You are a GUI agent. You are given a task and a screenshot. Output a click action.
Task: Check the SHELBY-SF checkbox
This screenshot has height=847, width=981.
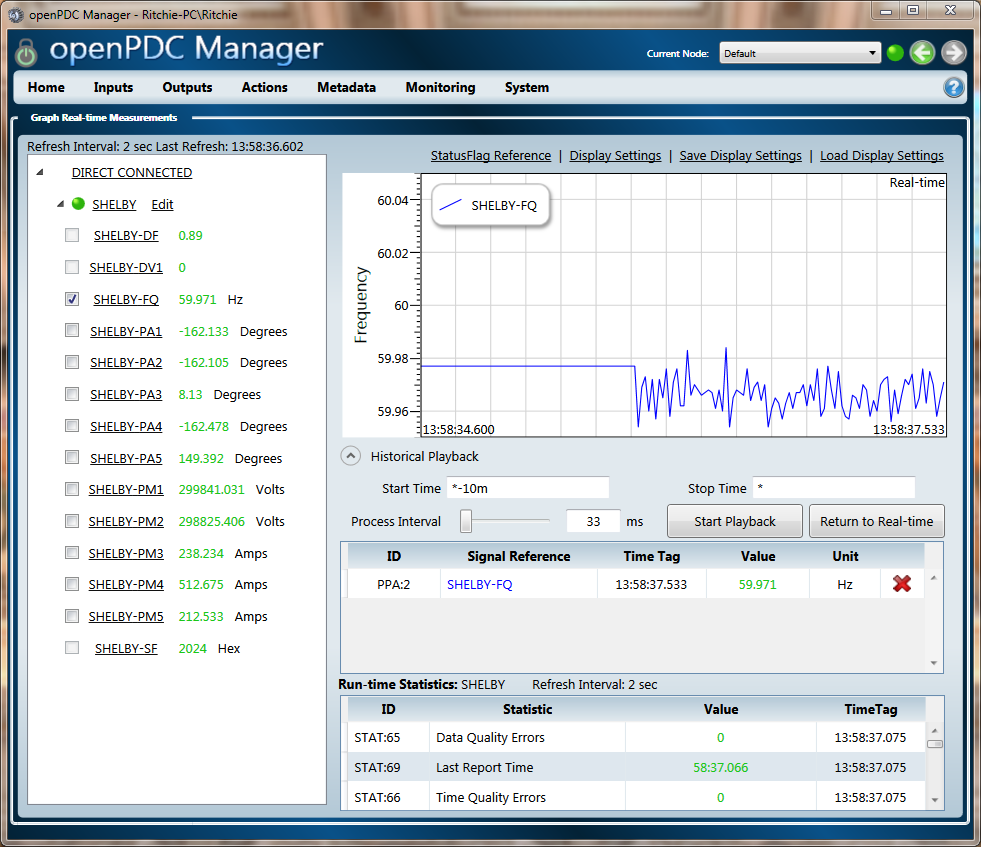(72, 648)
